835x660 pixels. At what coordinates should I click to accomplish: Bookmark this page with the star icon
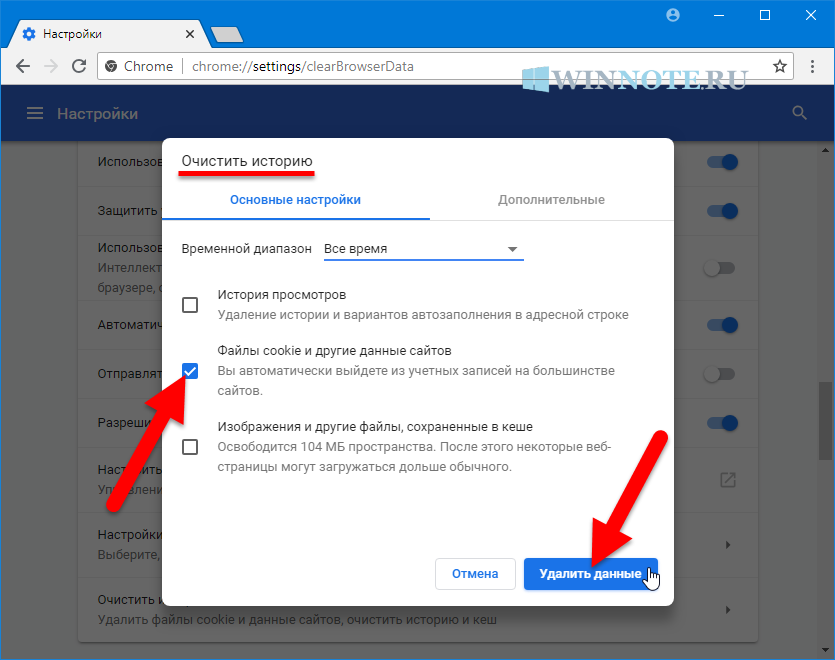pyautogui.click(x=780, y=66)
